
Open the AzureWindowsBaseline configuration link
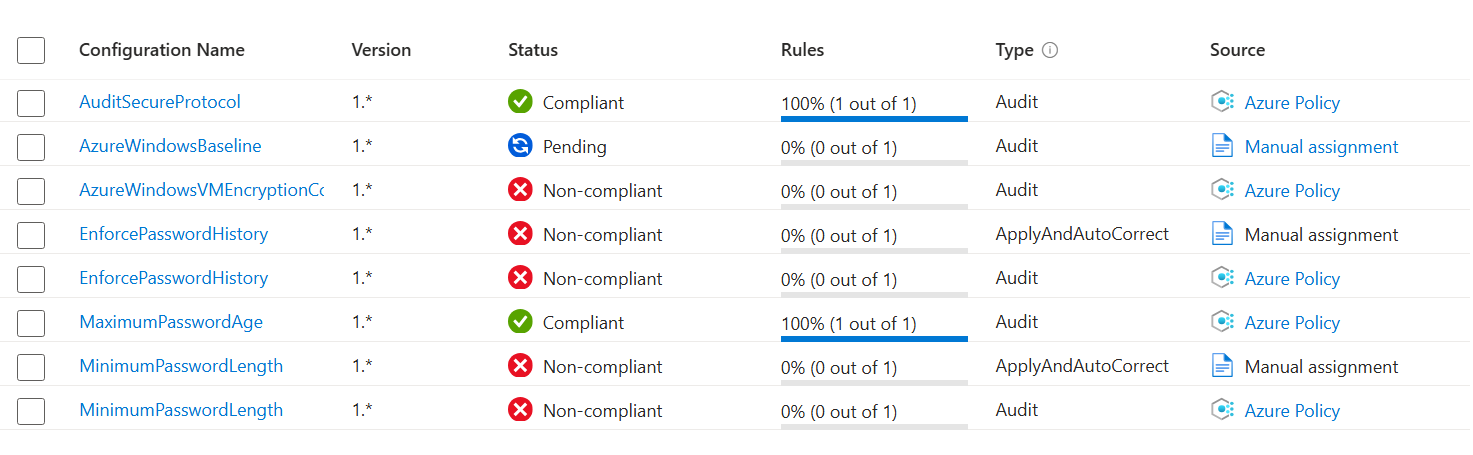coord(170,146)
